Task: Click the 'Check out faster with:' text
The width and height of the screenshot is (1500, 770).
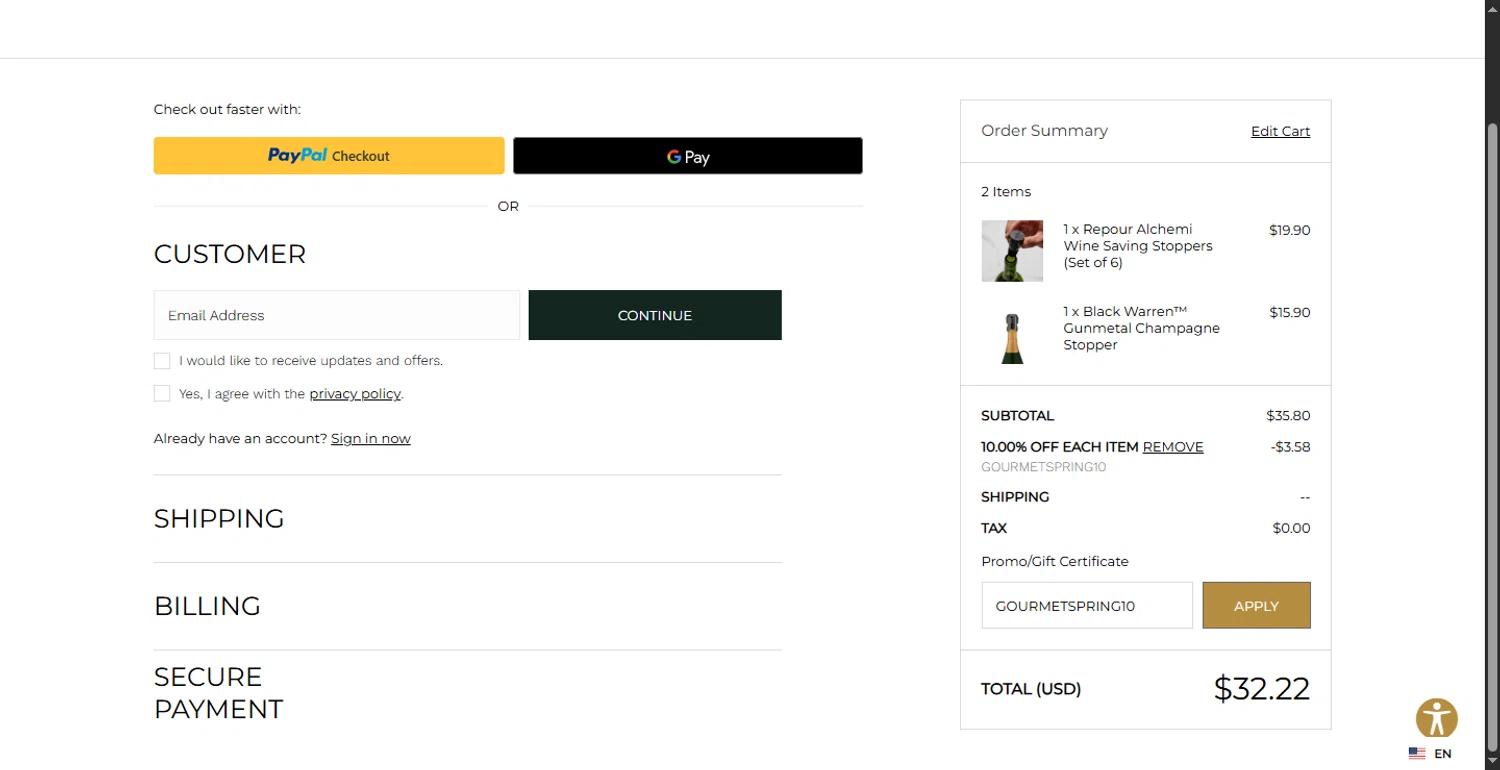Action: pyautogui.click(x=227, y=110)
